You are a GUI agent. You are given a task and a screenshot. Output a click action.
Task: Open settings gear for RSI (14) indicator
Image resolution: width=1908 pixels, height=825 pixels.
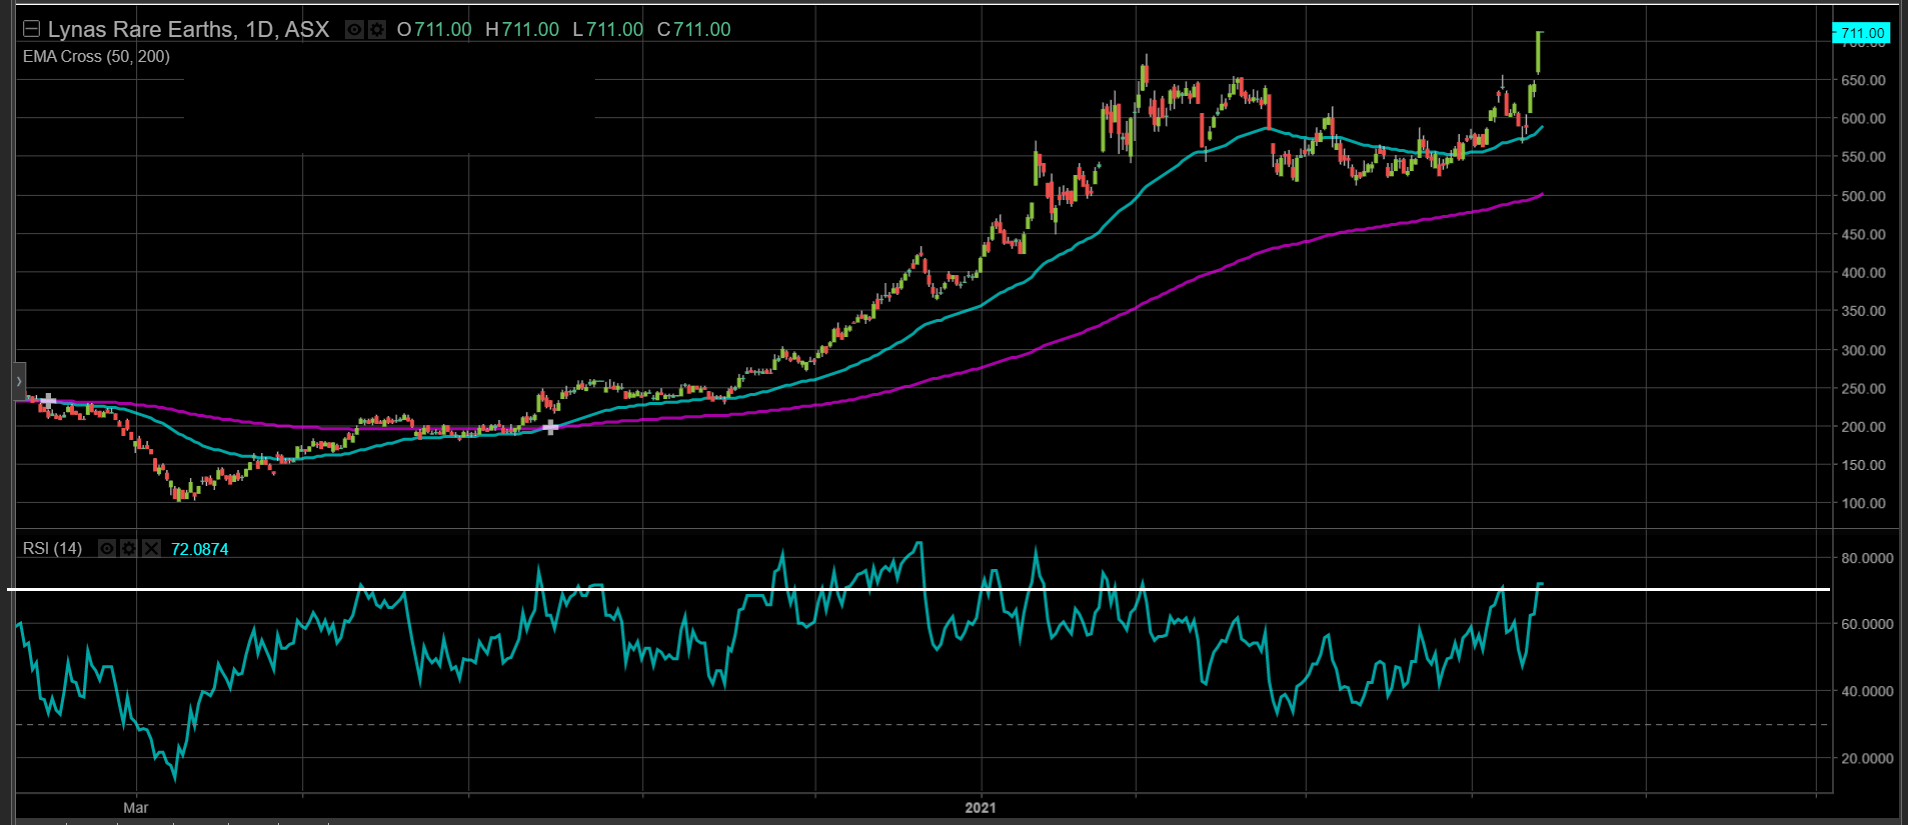click(x=129, y=548)
